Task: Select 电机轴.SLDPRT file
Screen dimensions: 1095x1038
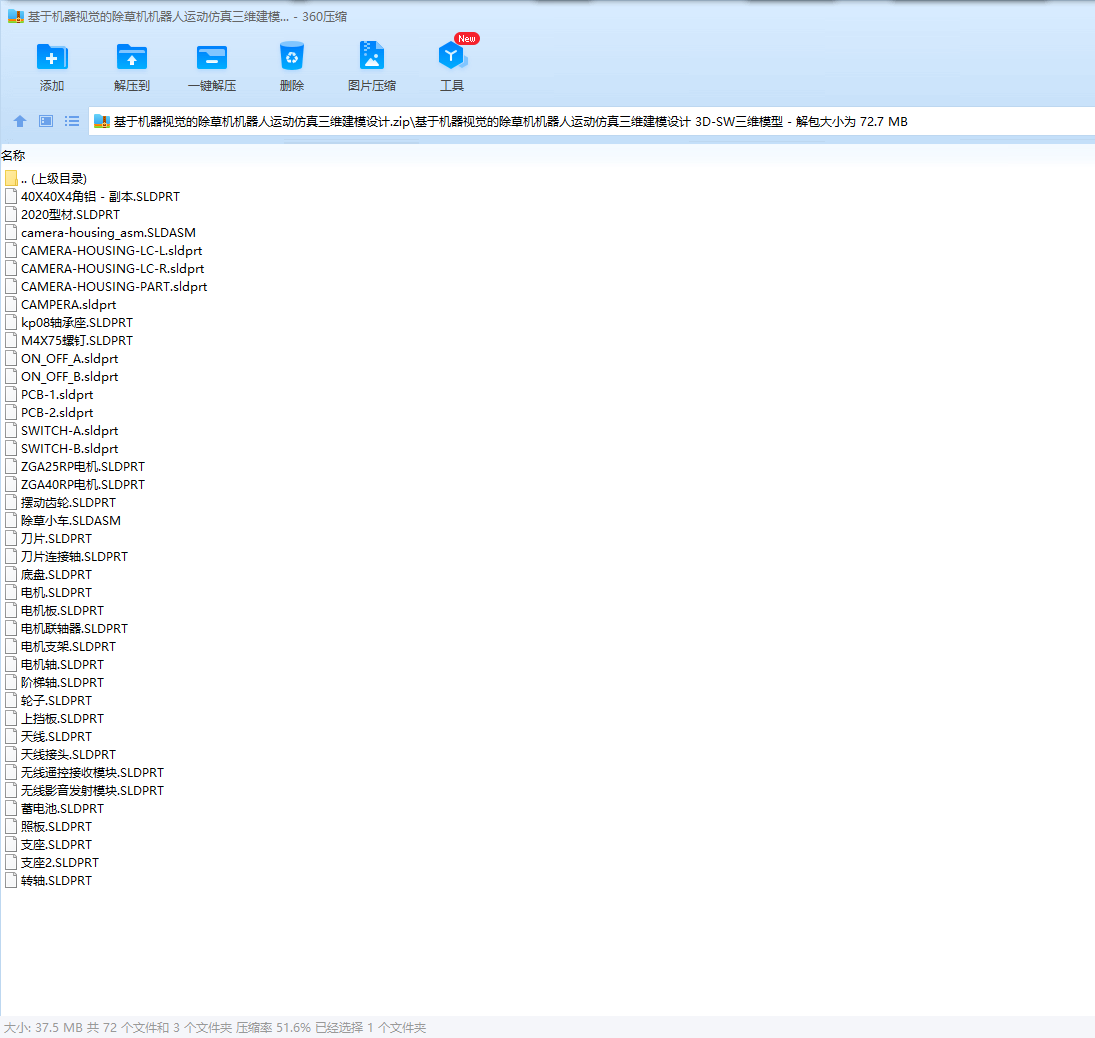Action: (x=62, y=664)
